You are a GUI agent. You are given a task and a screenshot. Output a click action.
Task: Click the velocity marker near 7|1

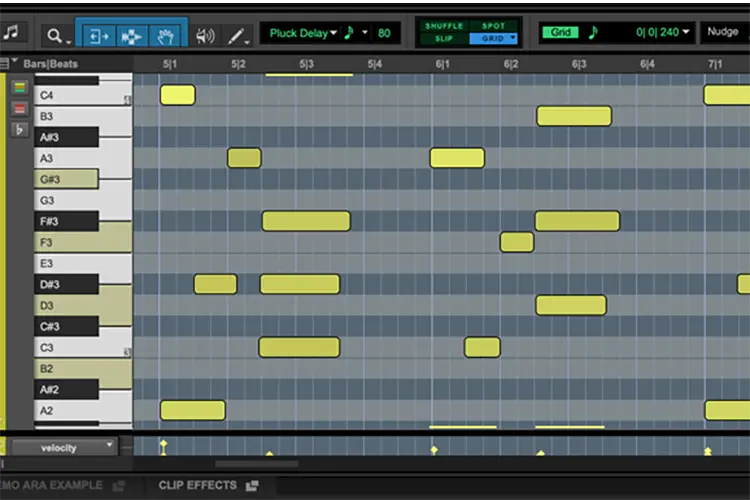coord(707,451)
